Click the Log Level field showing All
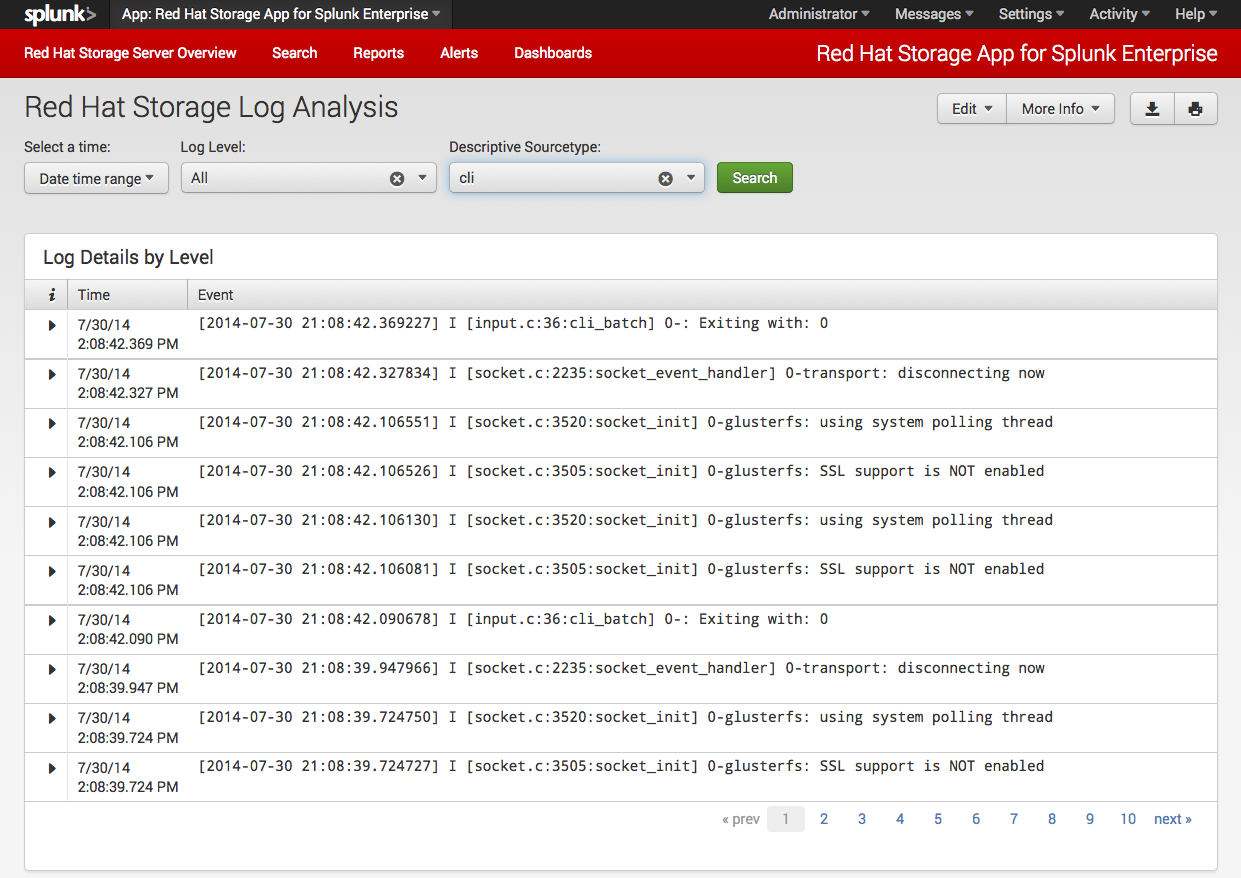This screenshot has width=1241, height=878. coord(309,178)
